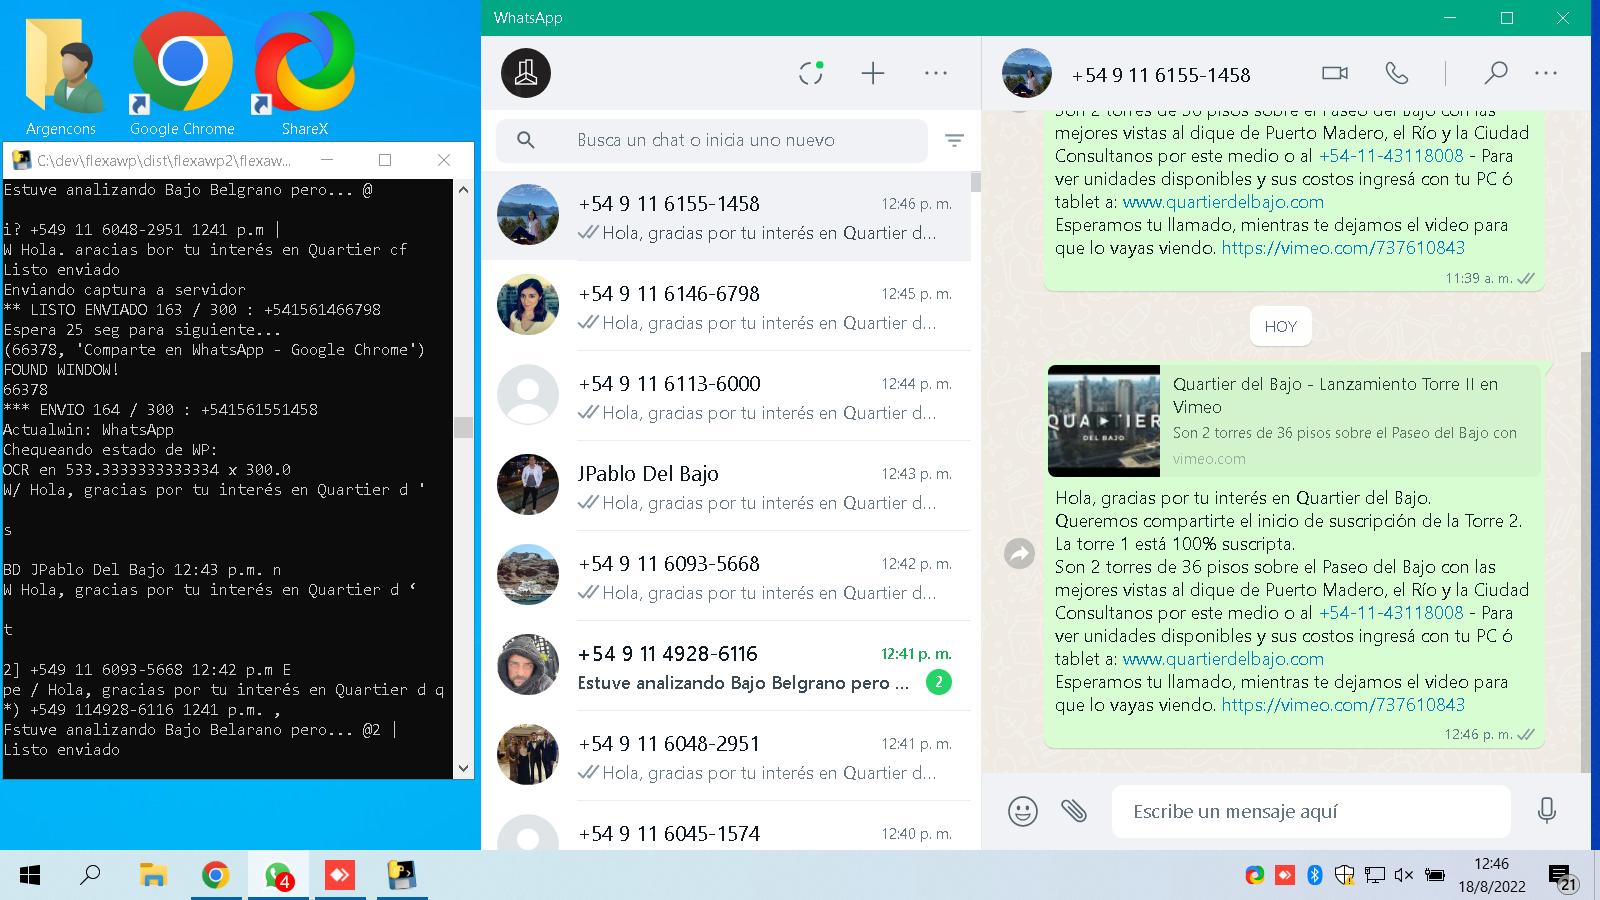The image size is (1600, 900).
Task: Switch to Chrome on the taskbar
Action: point(215,876)
